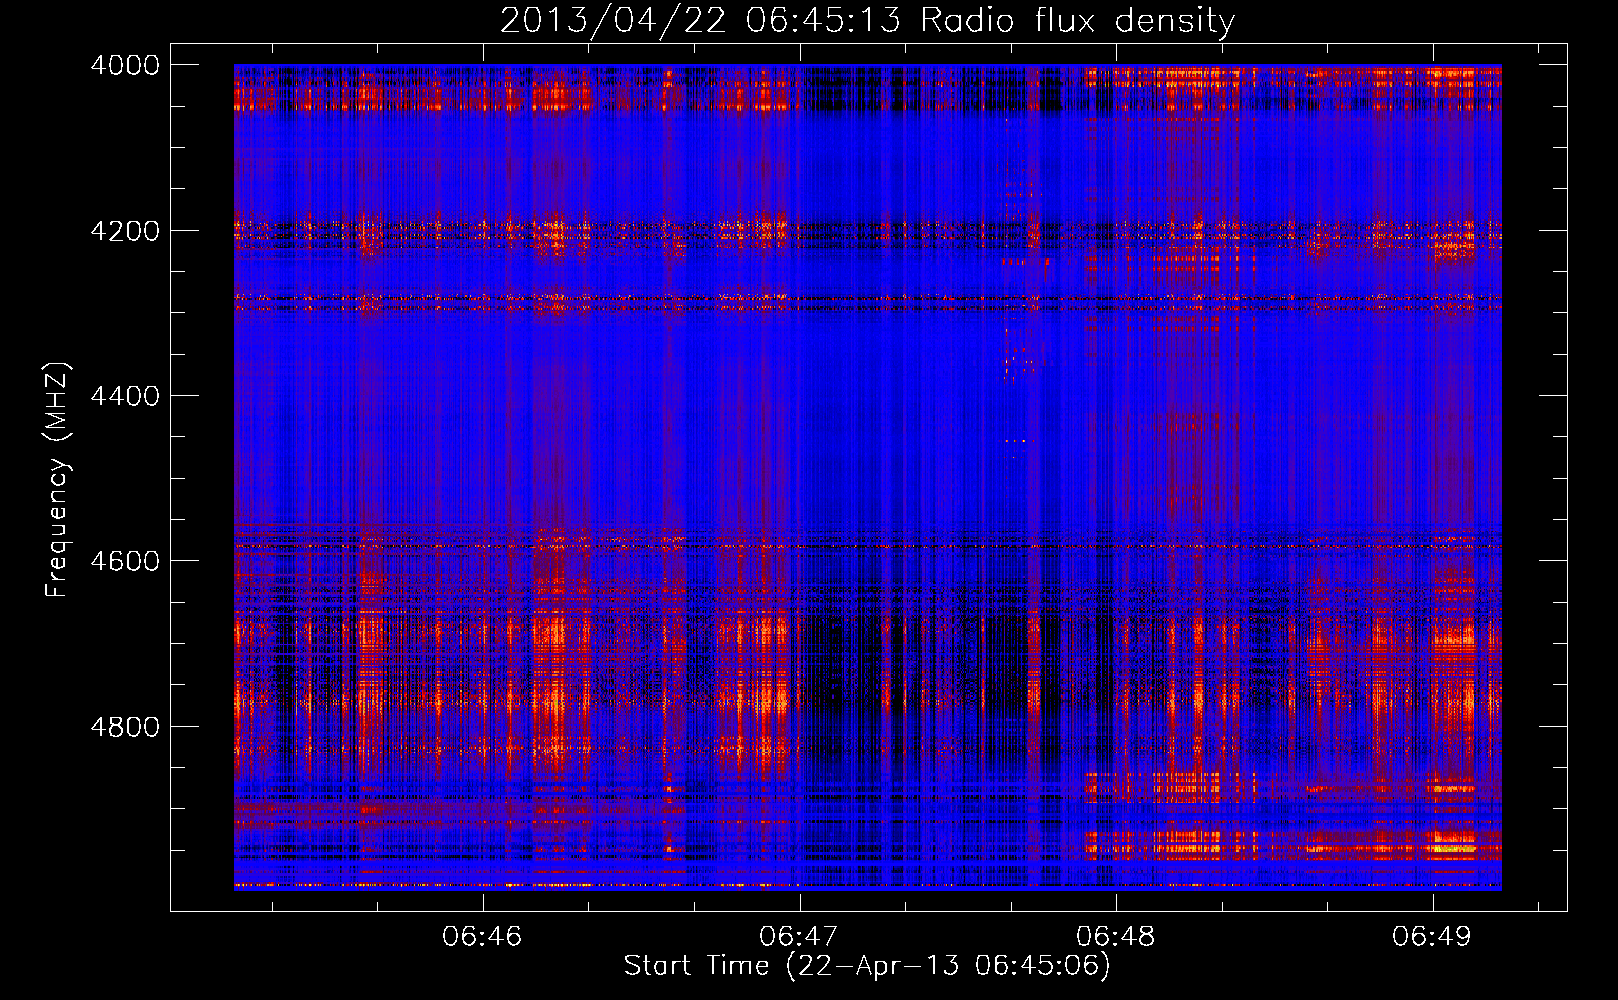The width and height of the screenshot is (1618, 1000).
Task: Click the 06:48 time axis label
Action: (1116, 937)
